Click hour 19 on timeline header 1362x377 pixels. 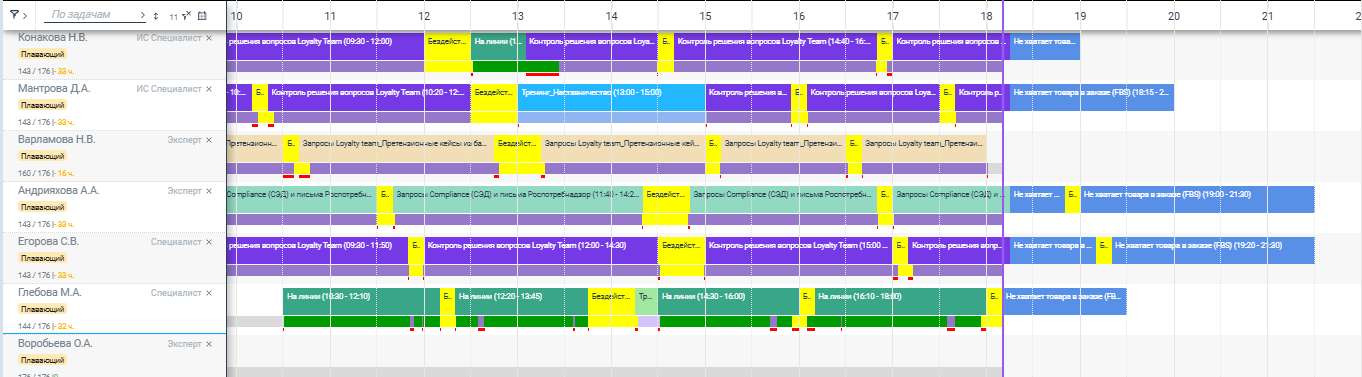pos(1080,16)
